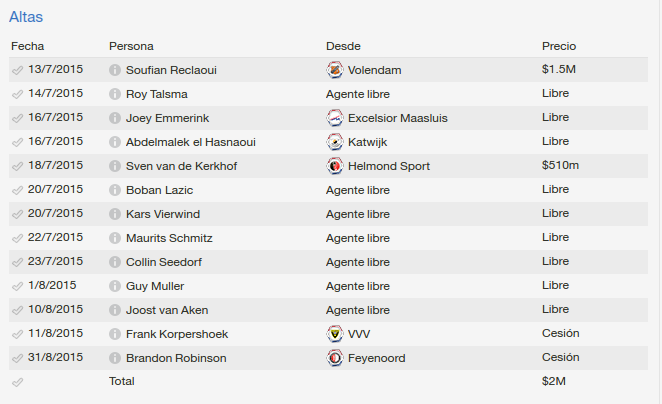Click the Katwijk club badge icon

point(335,142)
